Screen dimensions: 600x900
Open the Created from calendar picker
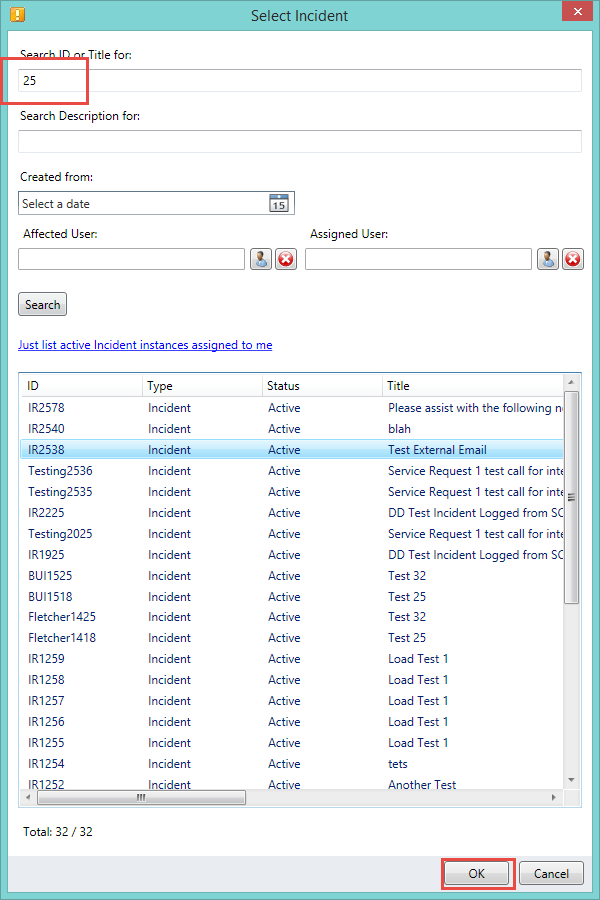[x=278, y=203]
